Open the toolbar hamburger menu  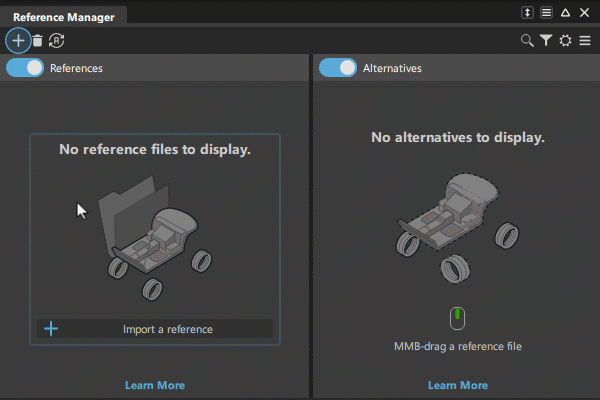pos(584,41)
